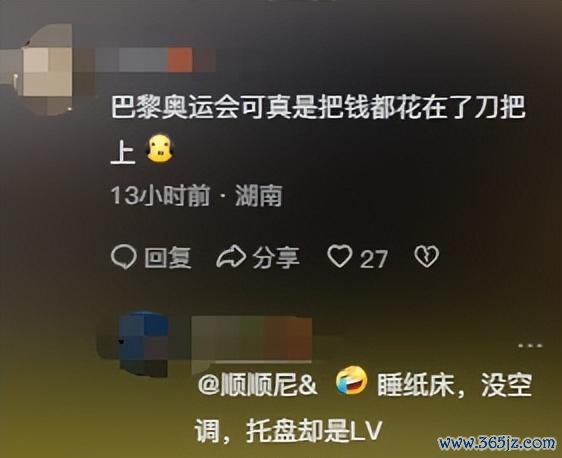Click the laughing crying emoji
562x458 pixels.
click(x=352, y=381)
